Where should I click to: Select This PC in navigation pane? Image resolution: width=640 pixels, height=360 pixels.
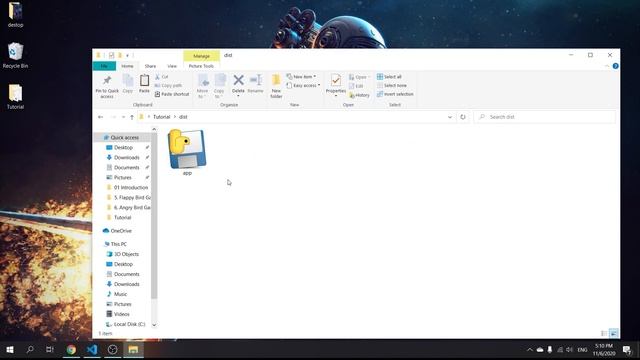[x=118, y=244]
